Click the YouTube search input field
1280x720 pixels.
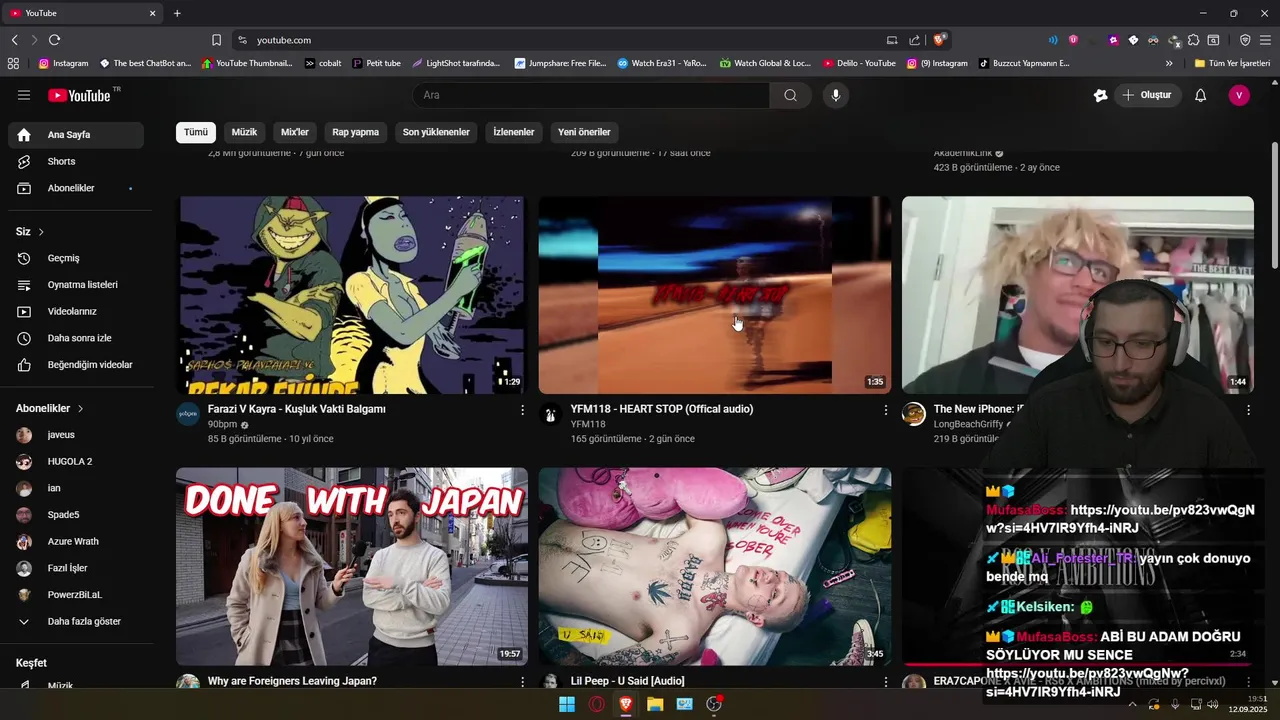(591, 95)
